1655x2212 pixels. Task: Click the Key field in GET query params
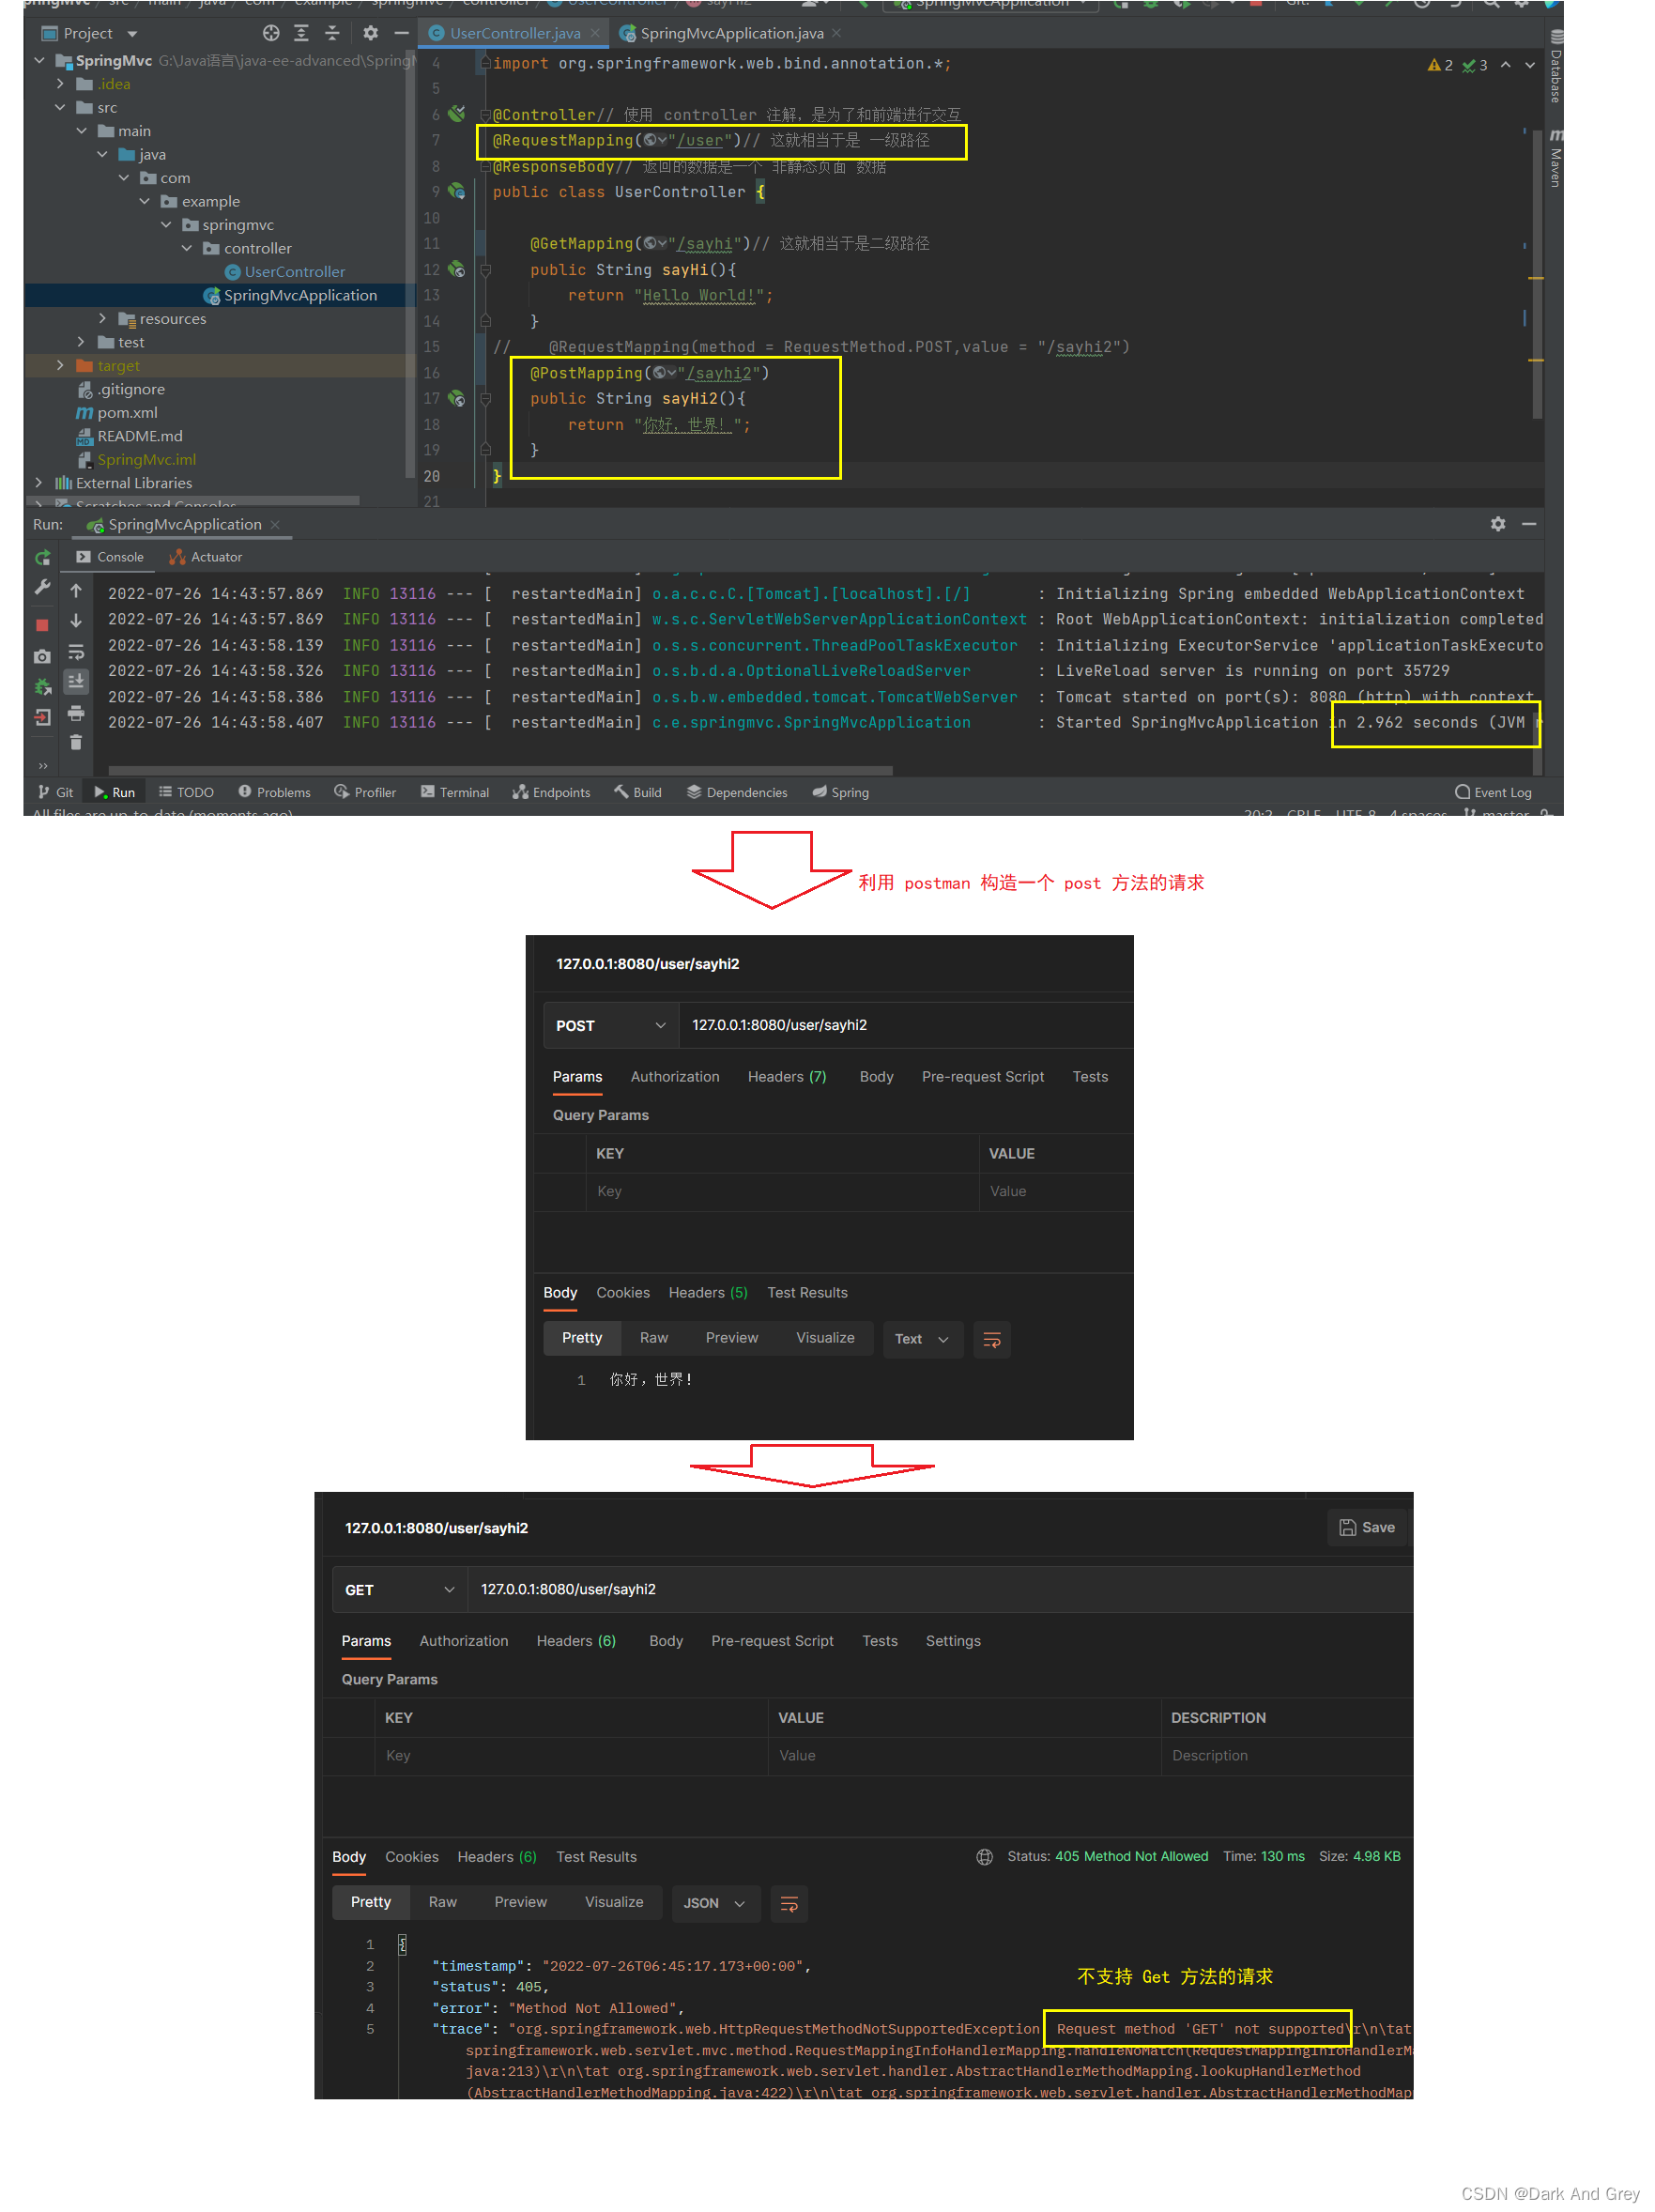click(x=572, y=1755)
